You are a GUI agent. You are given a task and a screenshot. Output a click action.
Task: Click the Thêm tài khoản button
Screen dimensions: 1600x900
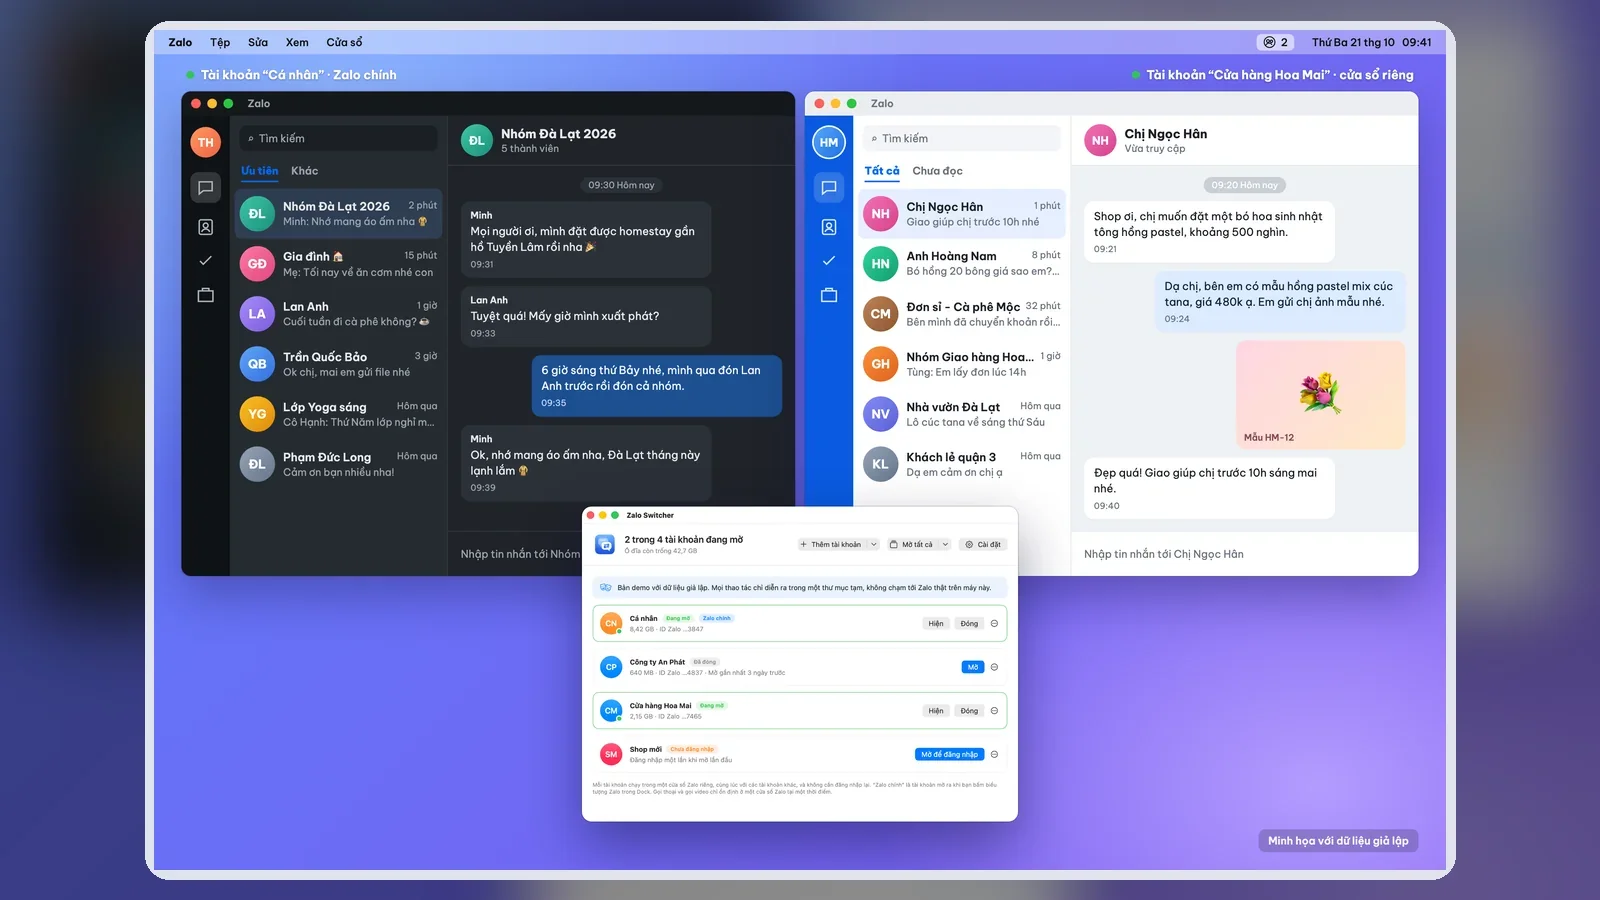point(831,545)
